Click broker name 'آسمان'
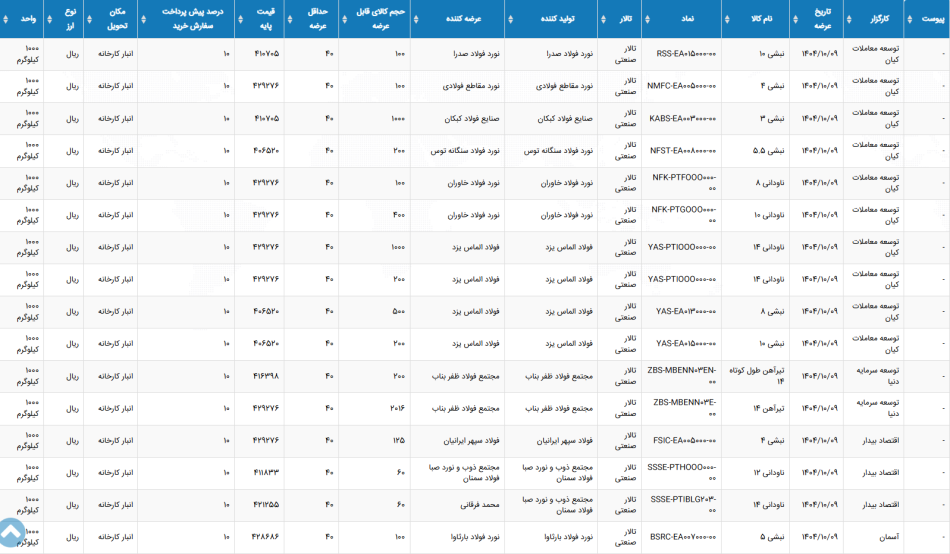The image size is (950, 554). [889, 537]
